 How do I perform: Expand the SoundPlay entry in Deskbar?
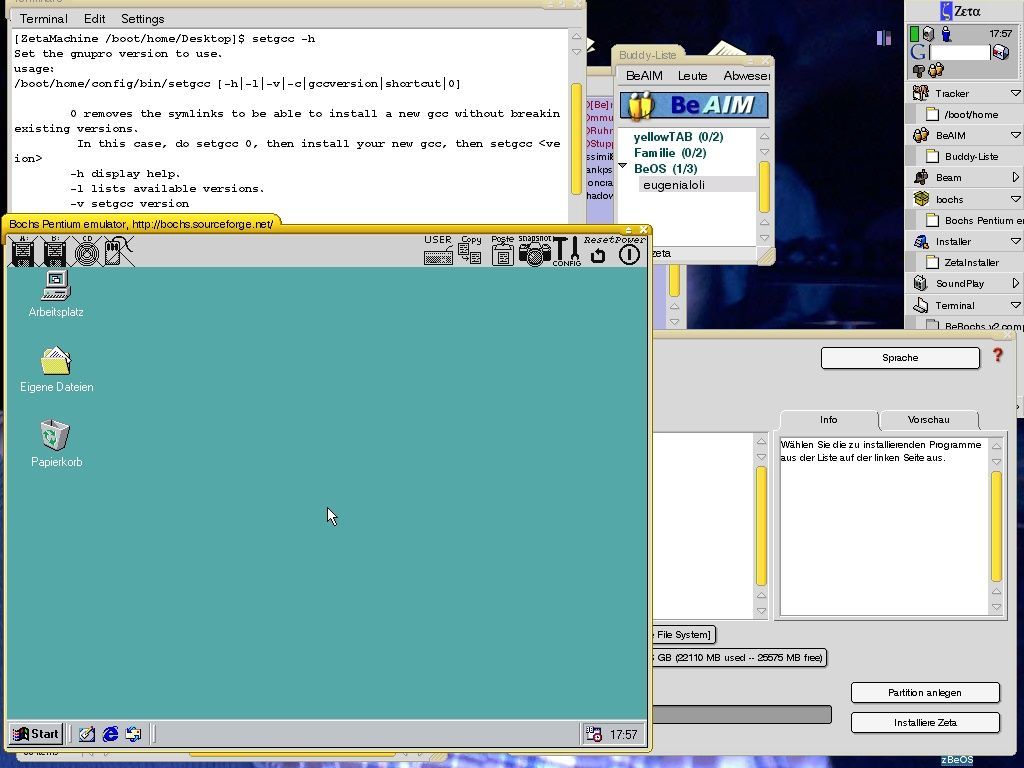coord(1016,283)
